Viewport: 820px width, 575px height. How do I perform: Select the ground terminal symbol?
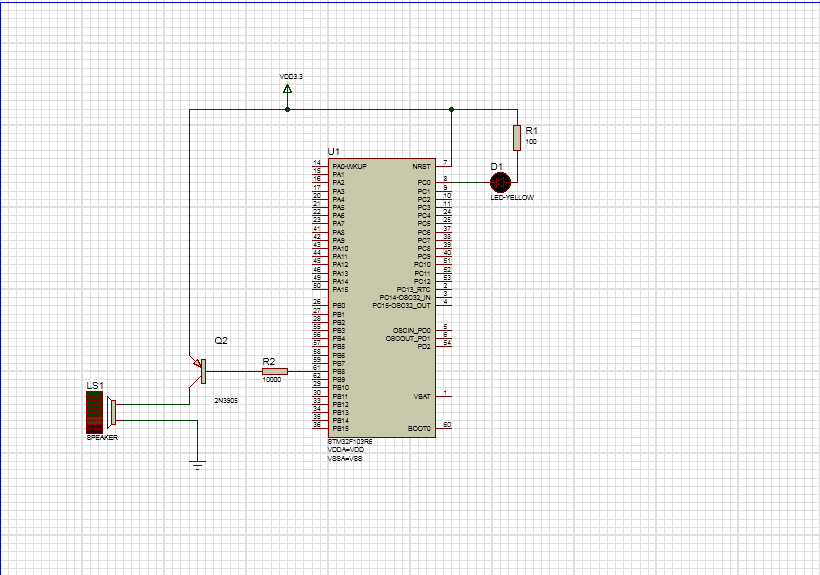pyautogui.click(x=198, y=465)
